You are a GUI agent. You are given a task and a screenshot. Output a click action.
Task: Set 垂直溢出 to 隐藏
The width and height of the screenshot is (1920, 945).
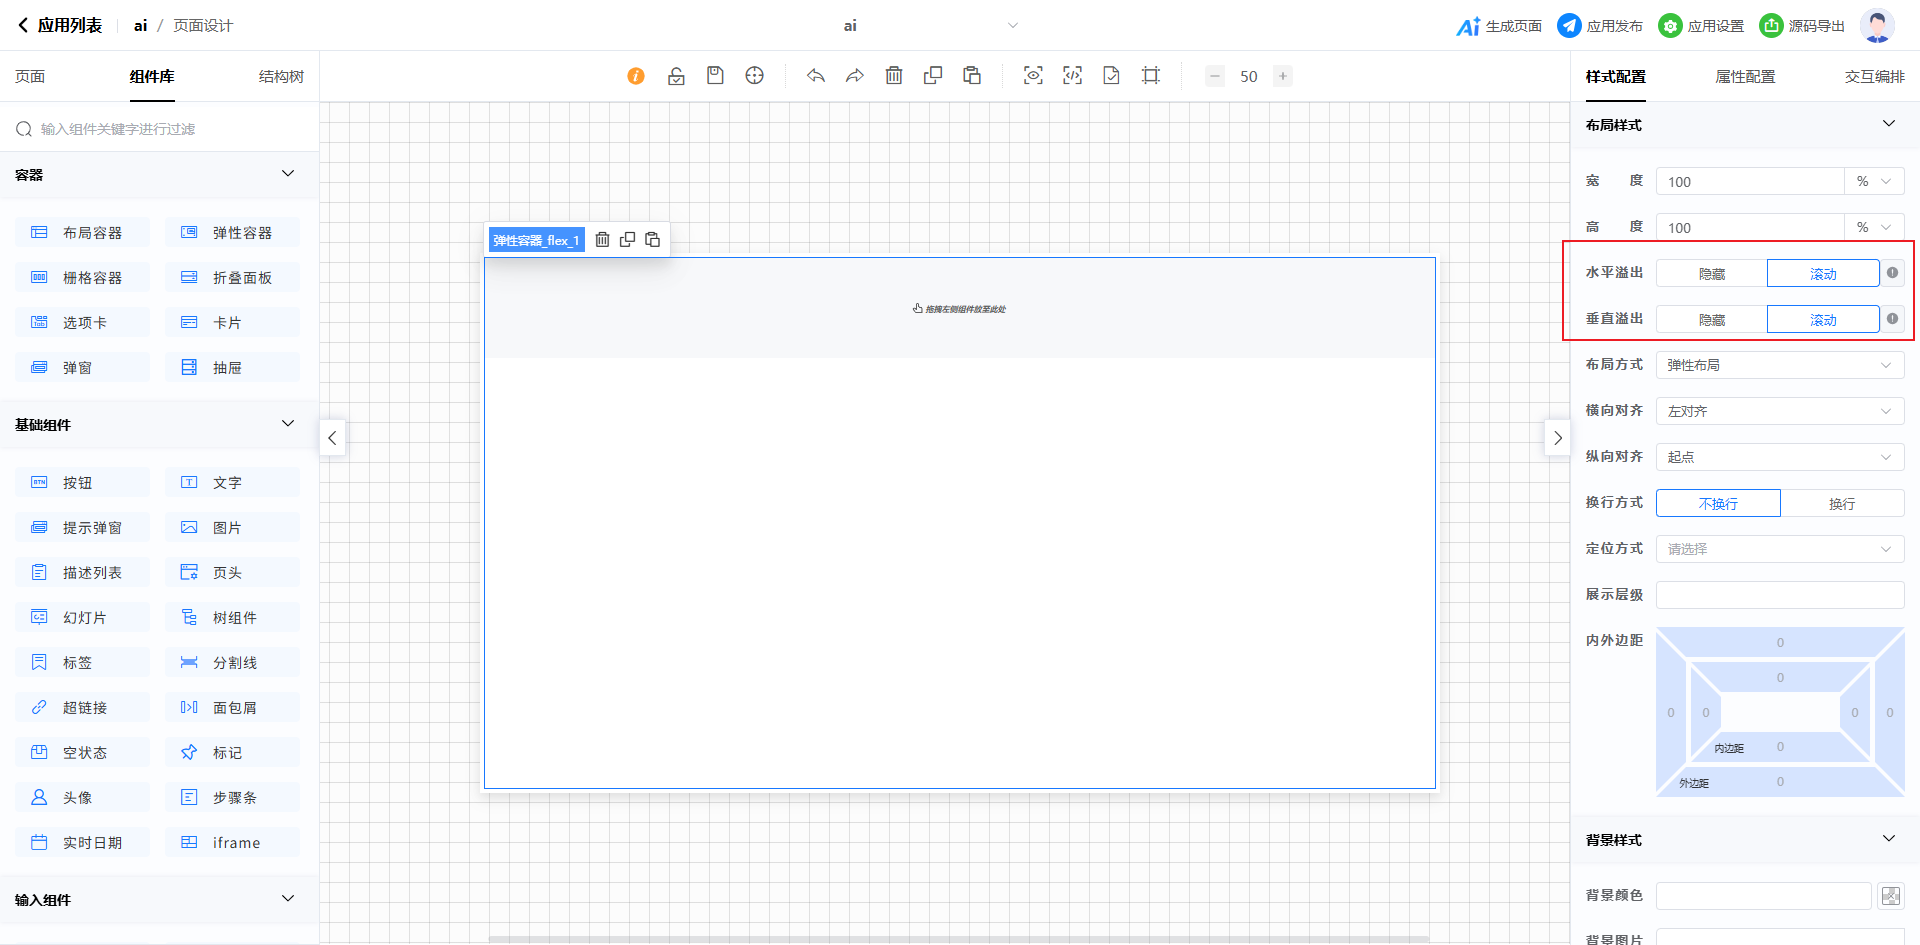pyautogui.click(x=1711, y=320)
